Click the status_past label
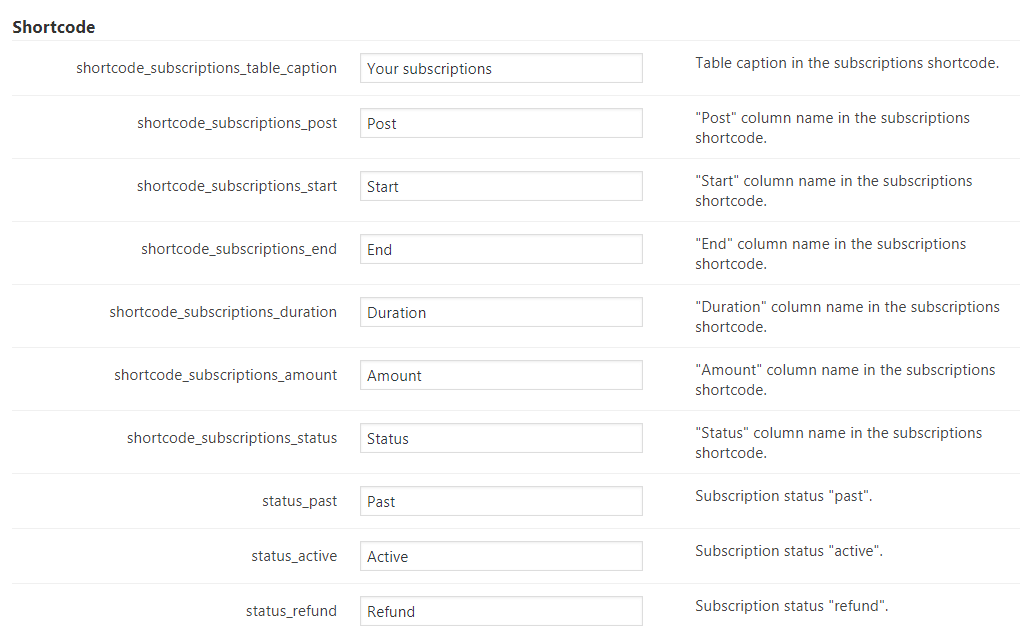This screenshot has height=641, width=1035. (299, 501)
